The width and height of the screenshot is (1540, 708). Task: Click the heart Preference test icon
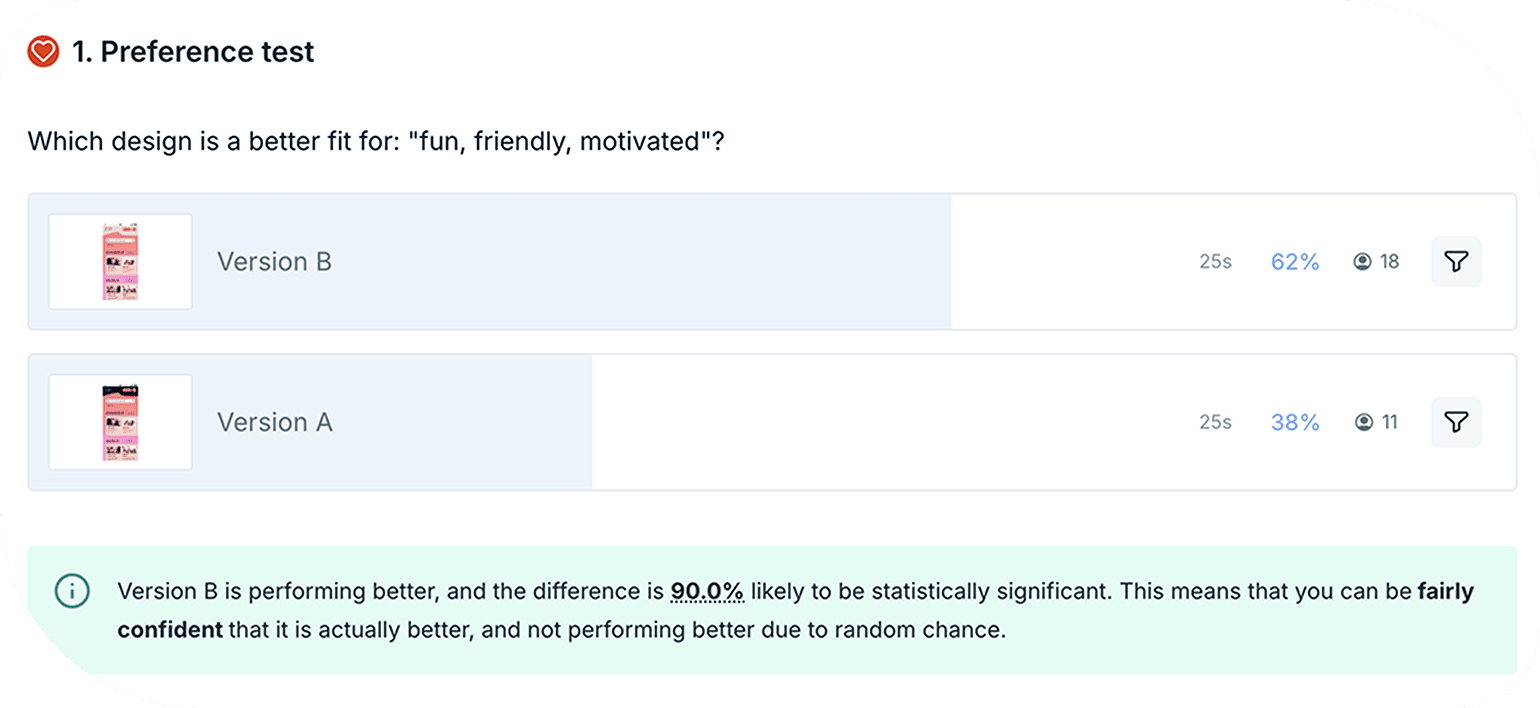click(x=43, y=52)
